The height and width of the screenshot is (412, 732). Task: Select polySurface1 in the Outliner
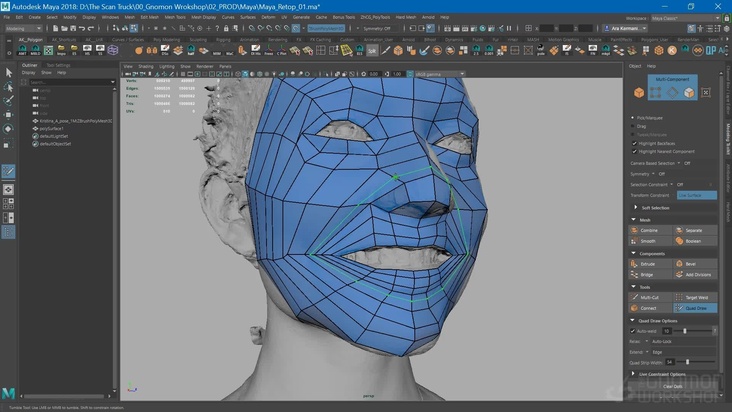click(51, 128)
